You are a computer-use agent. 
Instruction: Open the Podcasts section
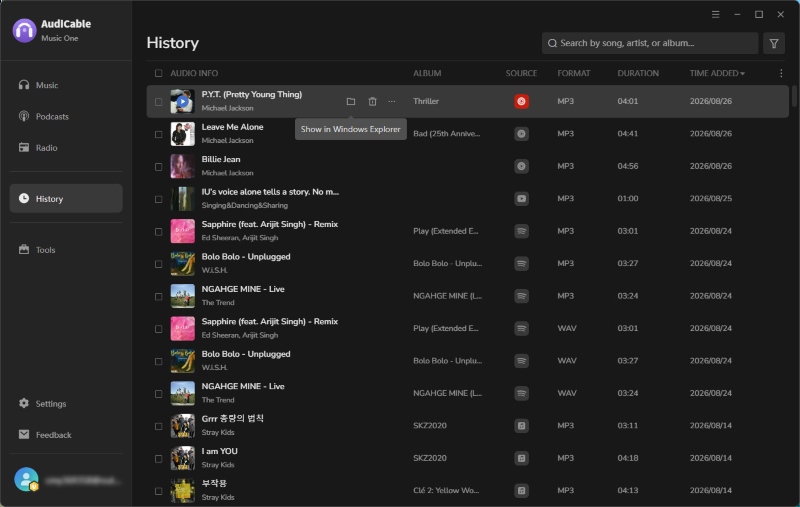(x=66, y=116)
